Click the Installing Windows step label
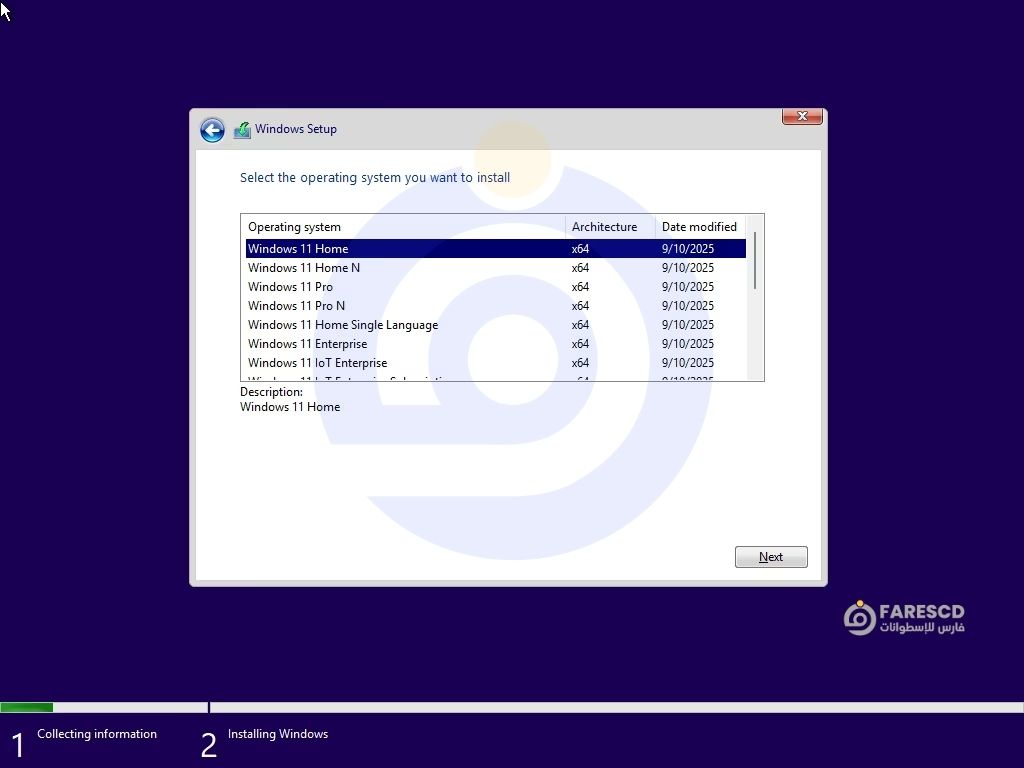Image resolution: width=1024 pixels, height=768 pixels. 278,734
